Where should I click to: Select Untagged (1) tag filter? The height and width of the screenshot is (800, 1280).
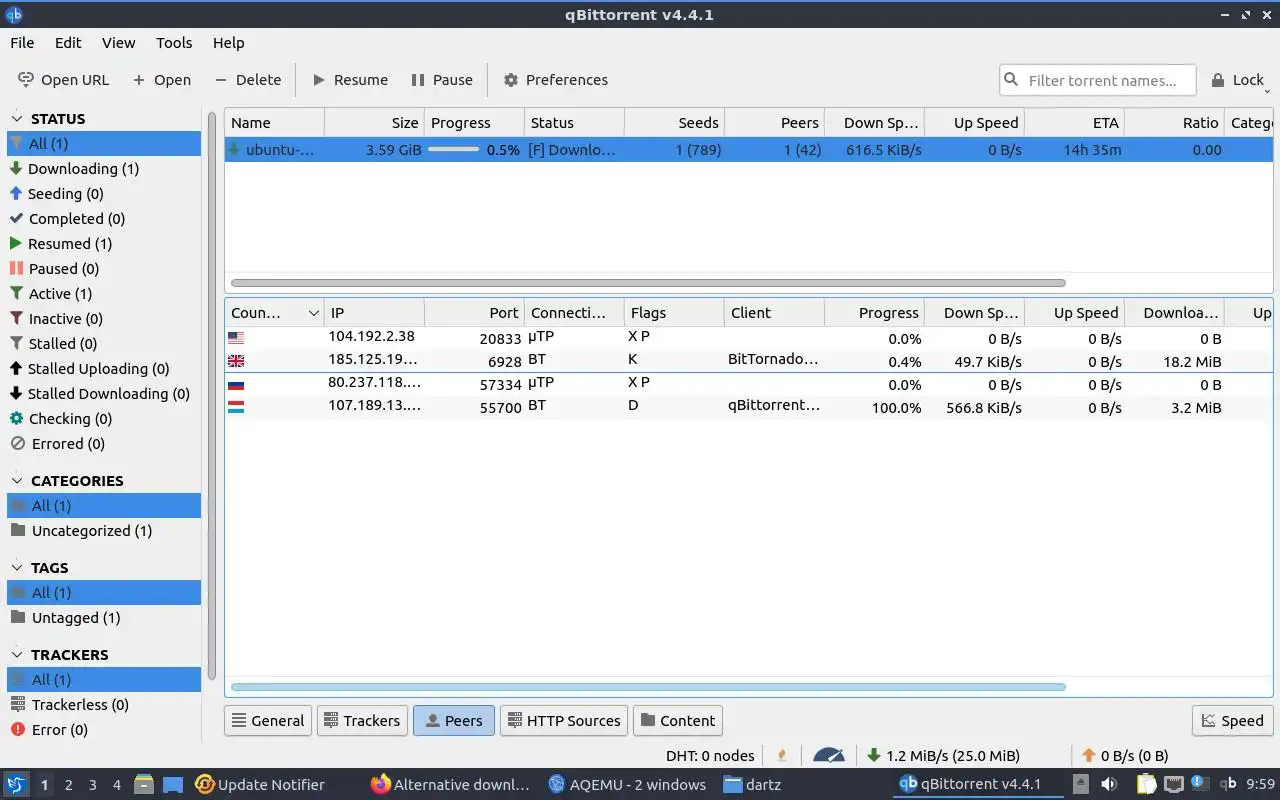point(104,618)
